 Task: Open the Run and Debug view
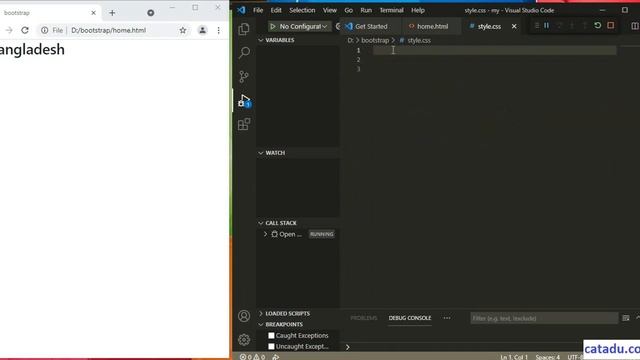244,100
